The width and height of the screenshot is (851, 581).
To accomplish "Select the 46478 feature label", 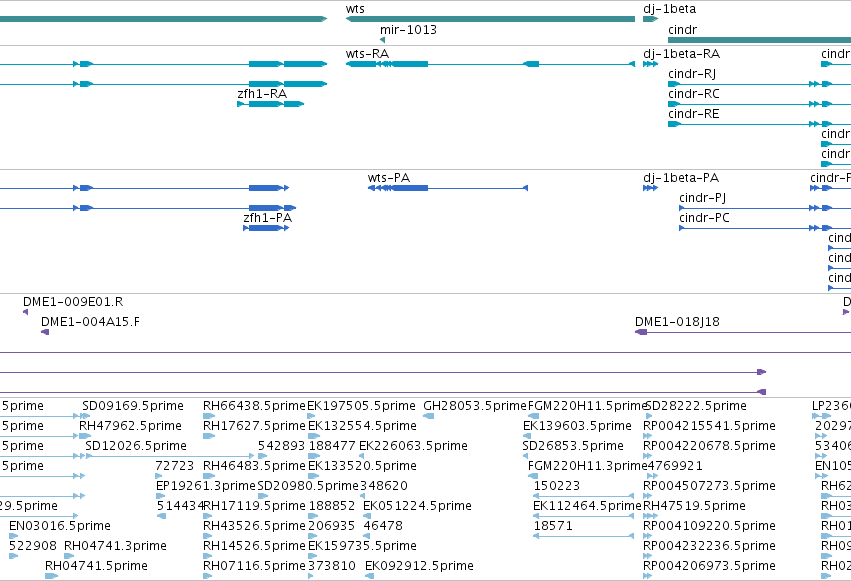I will pos(383,526).
